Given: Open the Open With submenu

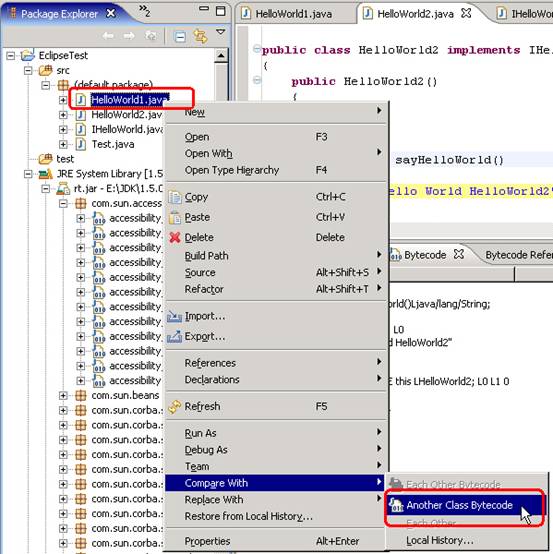Looking at the screenshot, I should pos(276,153).
